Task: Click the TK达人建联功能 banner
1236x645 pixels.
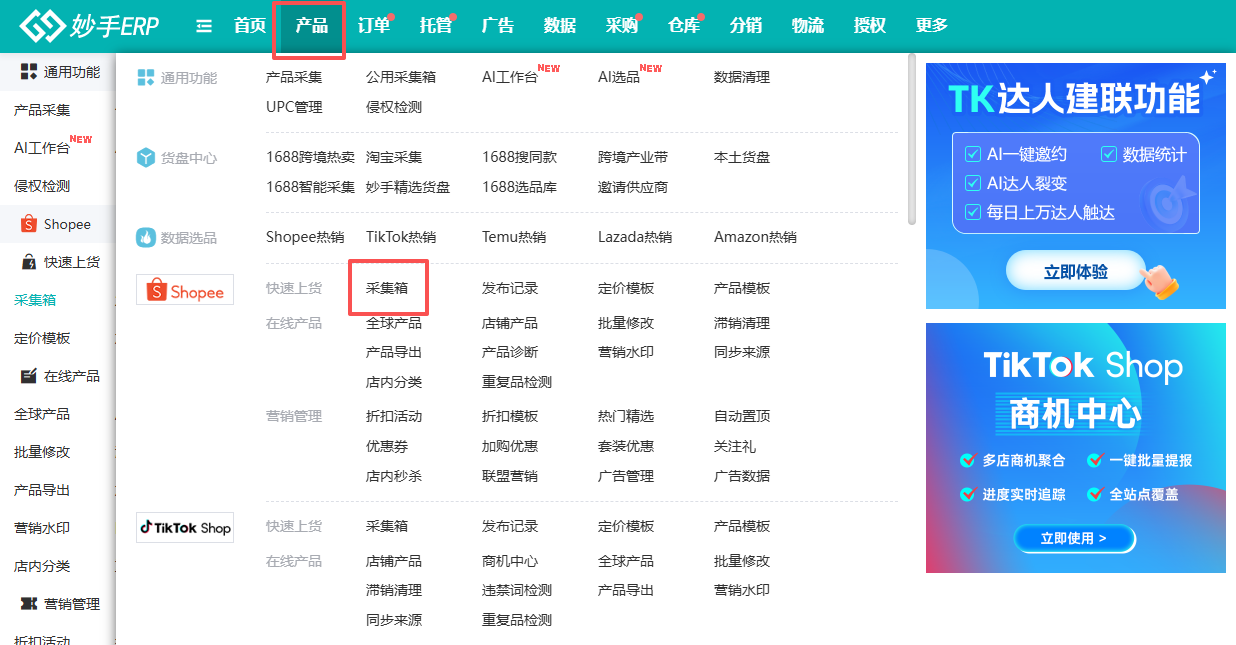Action: 1076,186
